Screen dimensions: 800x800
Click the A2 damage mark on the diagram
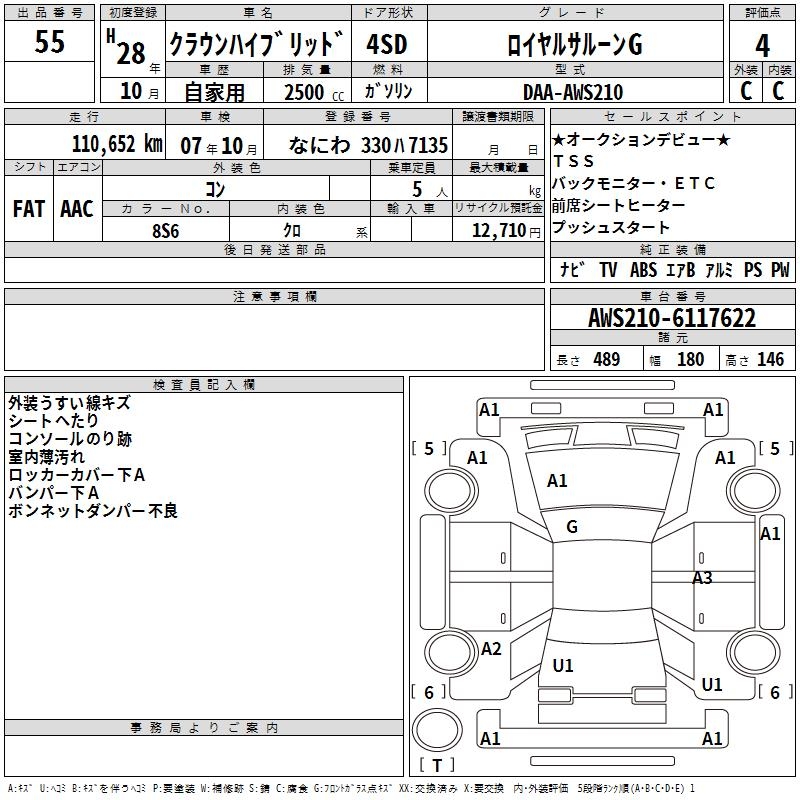coord(491,649)
